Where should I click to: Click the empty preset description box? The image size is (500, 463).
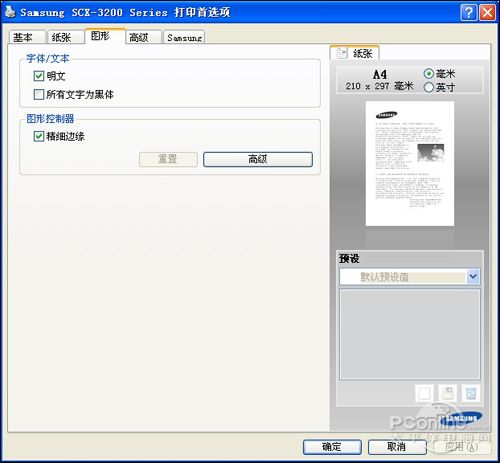tap(410, 334)
